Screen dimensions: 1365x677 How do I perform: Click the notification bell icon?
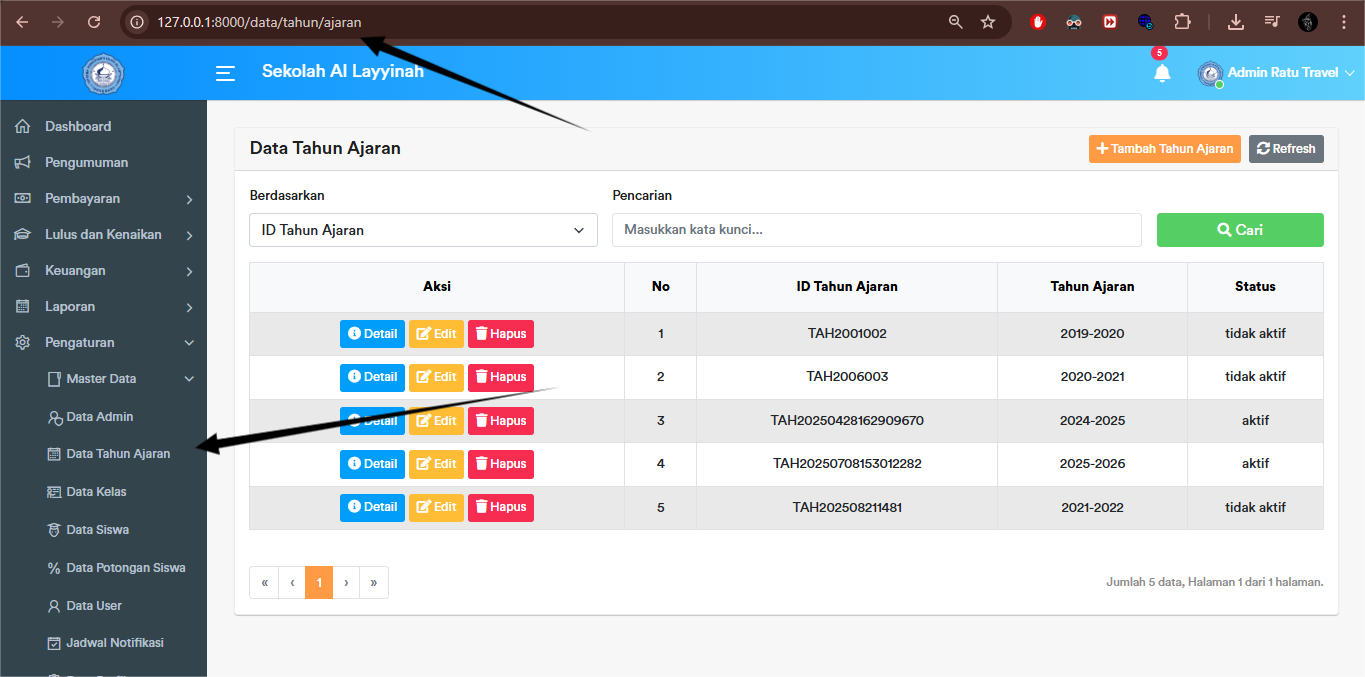pos(1161,73)
